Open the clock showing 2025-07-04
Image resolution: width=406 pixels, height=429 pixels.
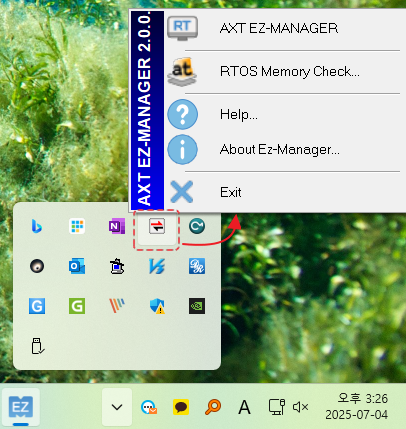[357, 407]
